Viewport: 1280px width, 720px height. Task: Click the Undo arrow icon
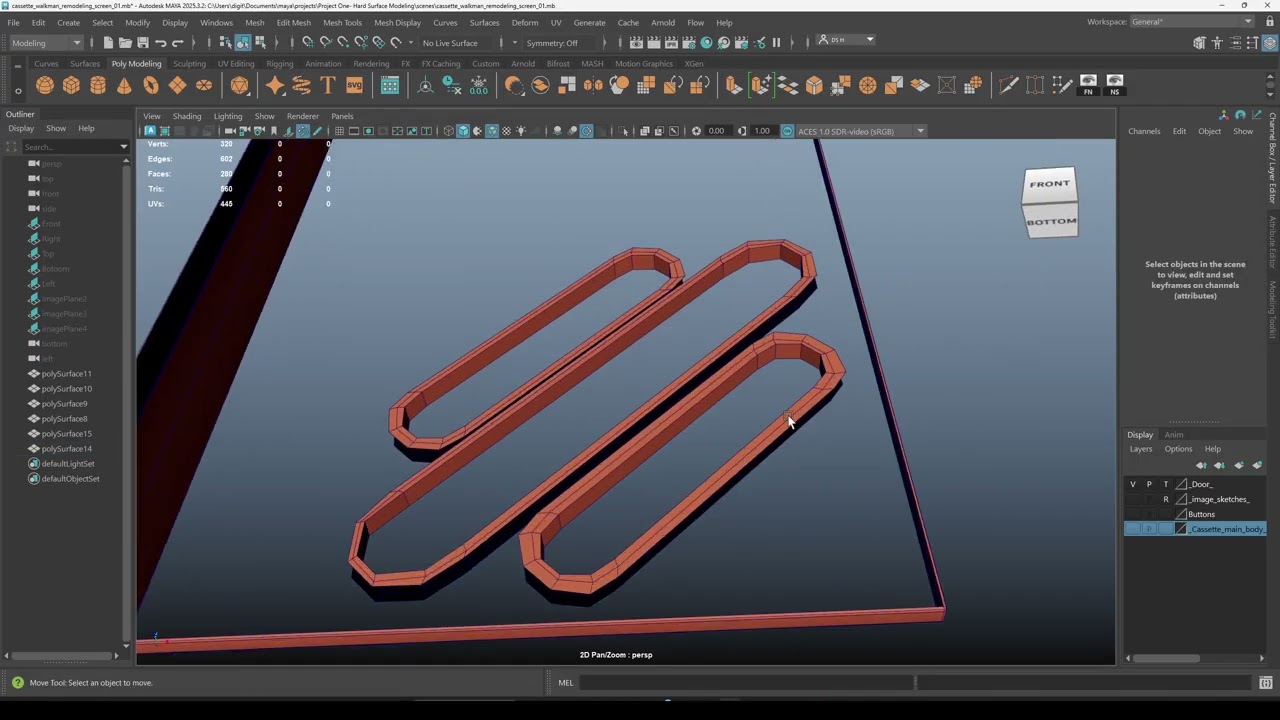click(x=160, y=42)
